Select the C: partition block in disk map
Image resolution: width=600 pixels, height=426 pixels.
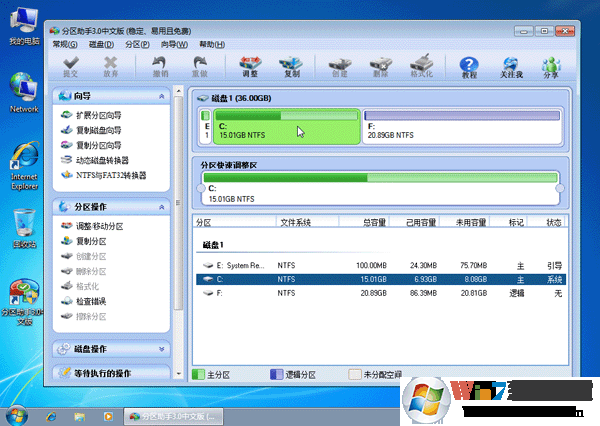(287, 127)
